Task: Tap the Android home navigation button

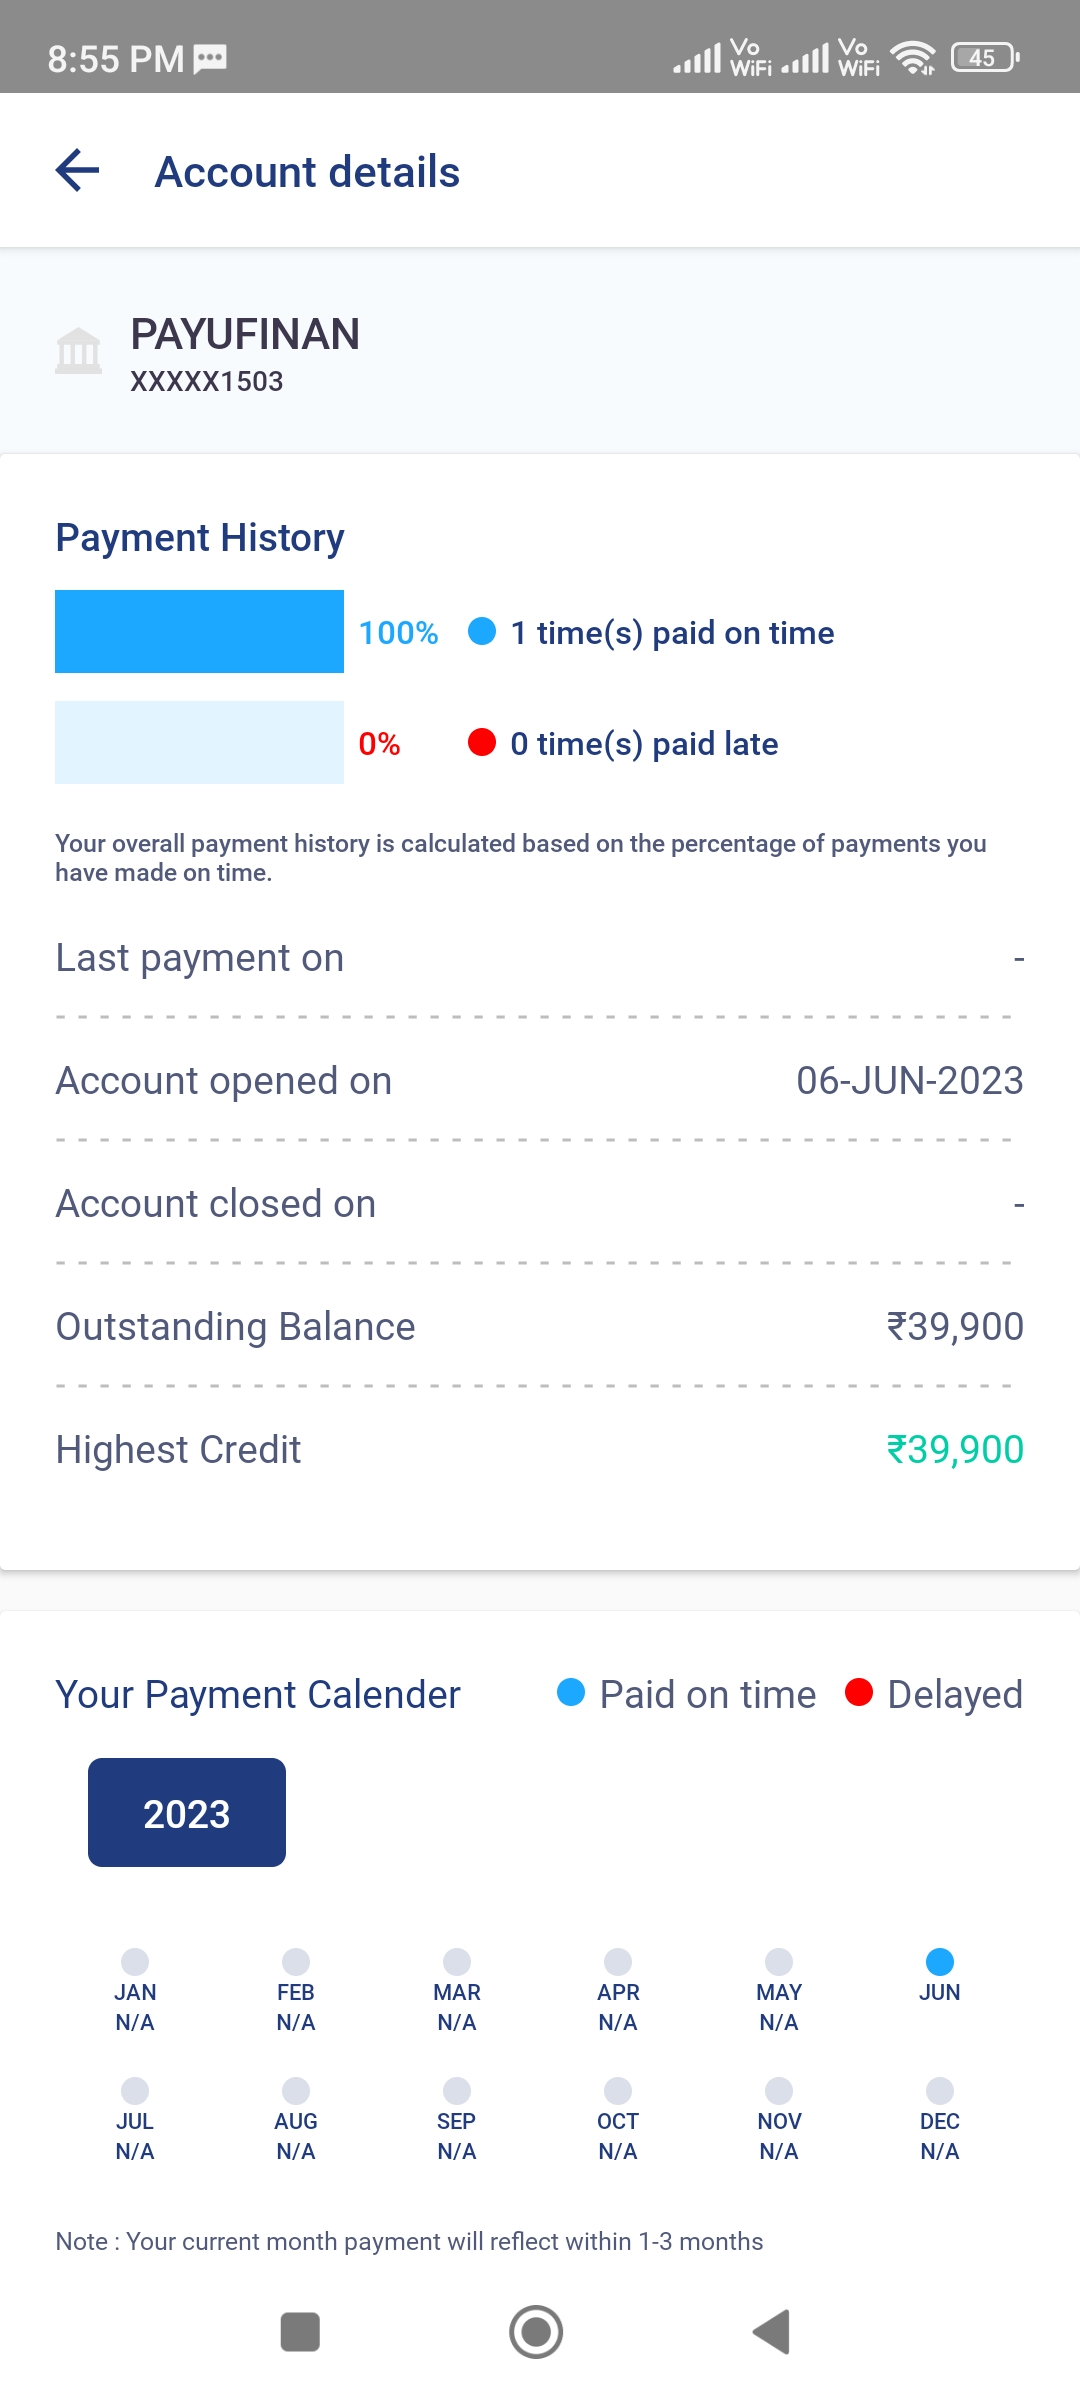Action: [x=536, y=2332]
